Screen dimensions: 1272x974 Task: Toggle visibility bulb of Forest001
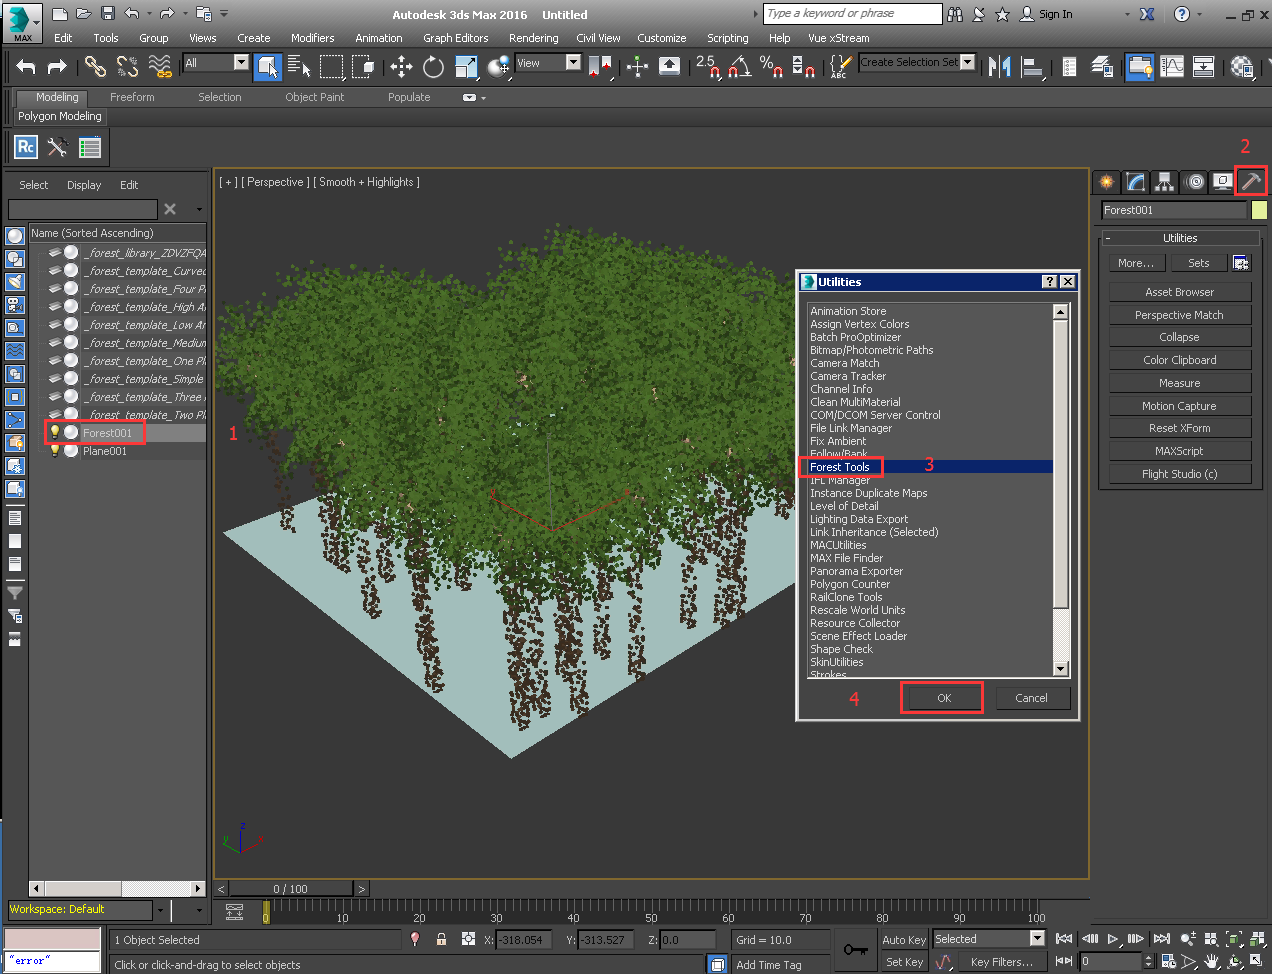click(55, 433)
